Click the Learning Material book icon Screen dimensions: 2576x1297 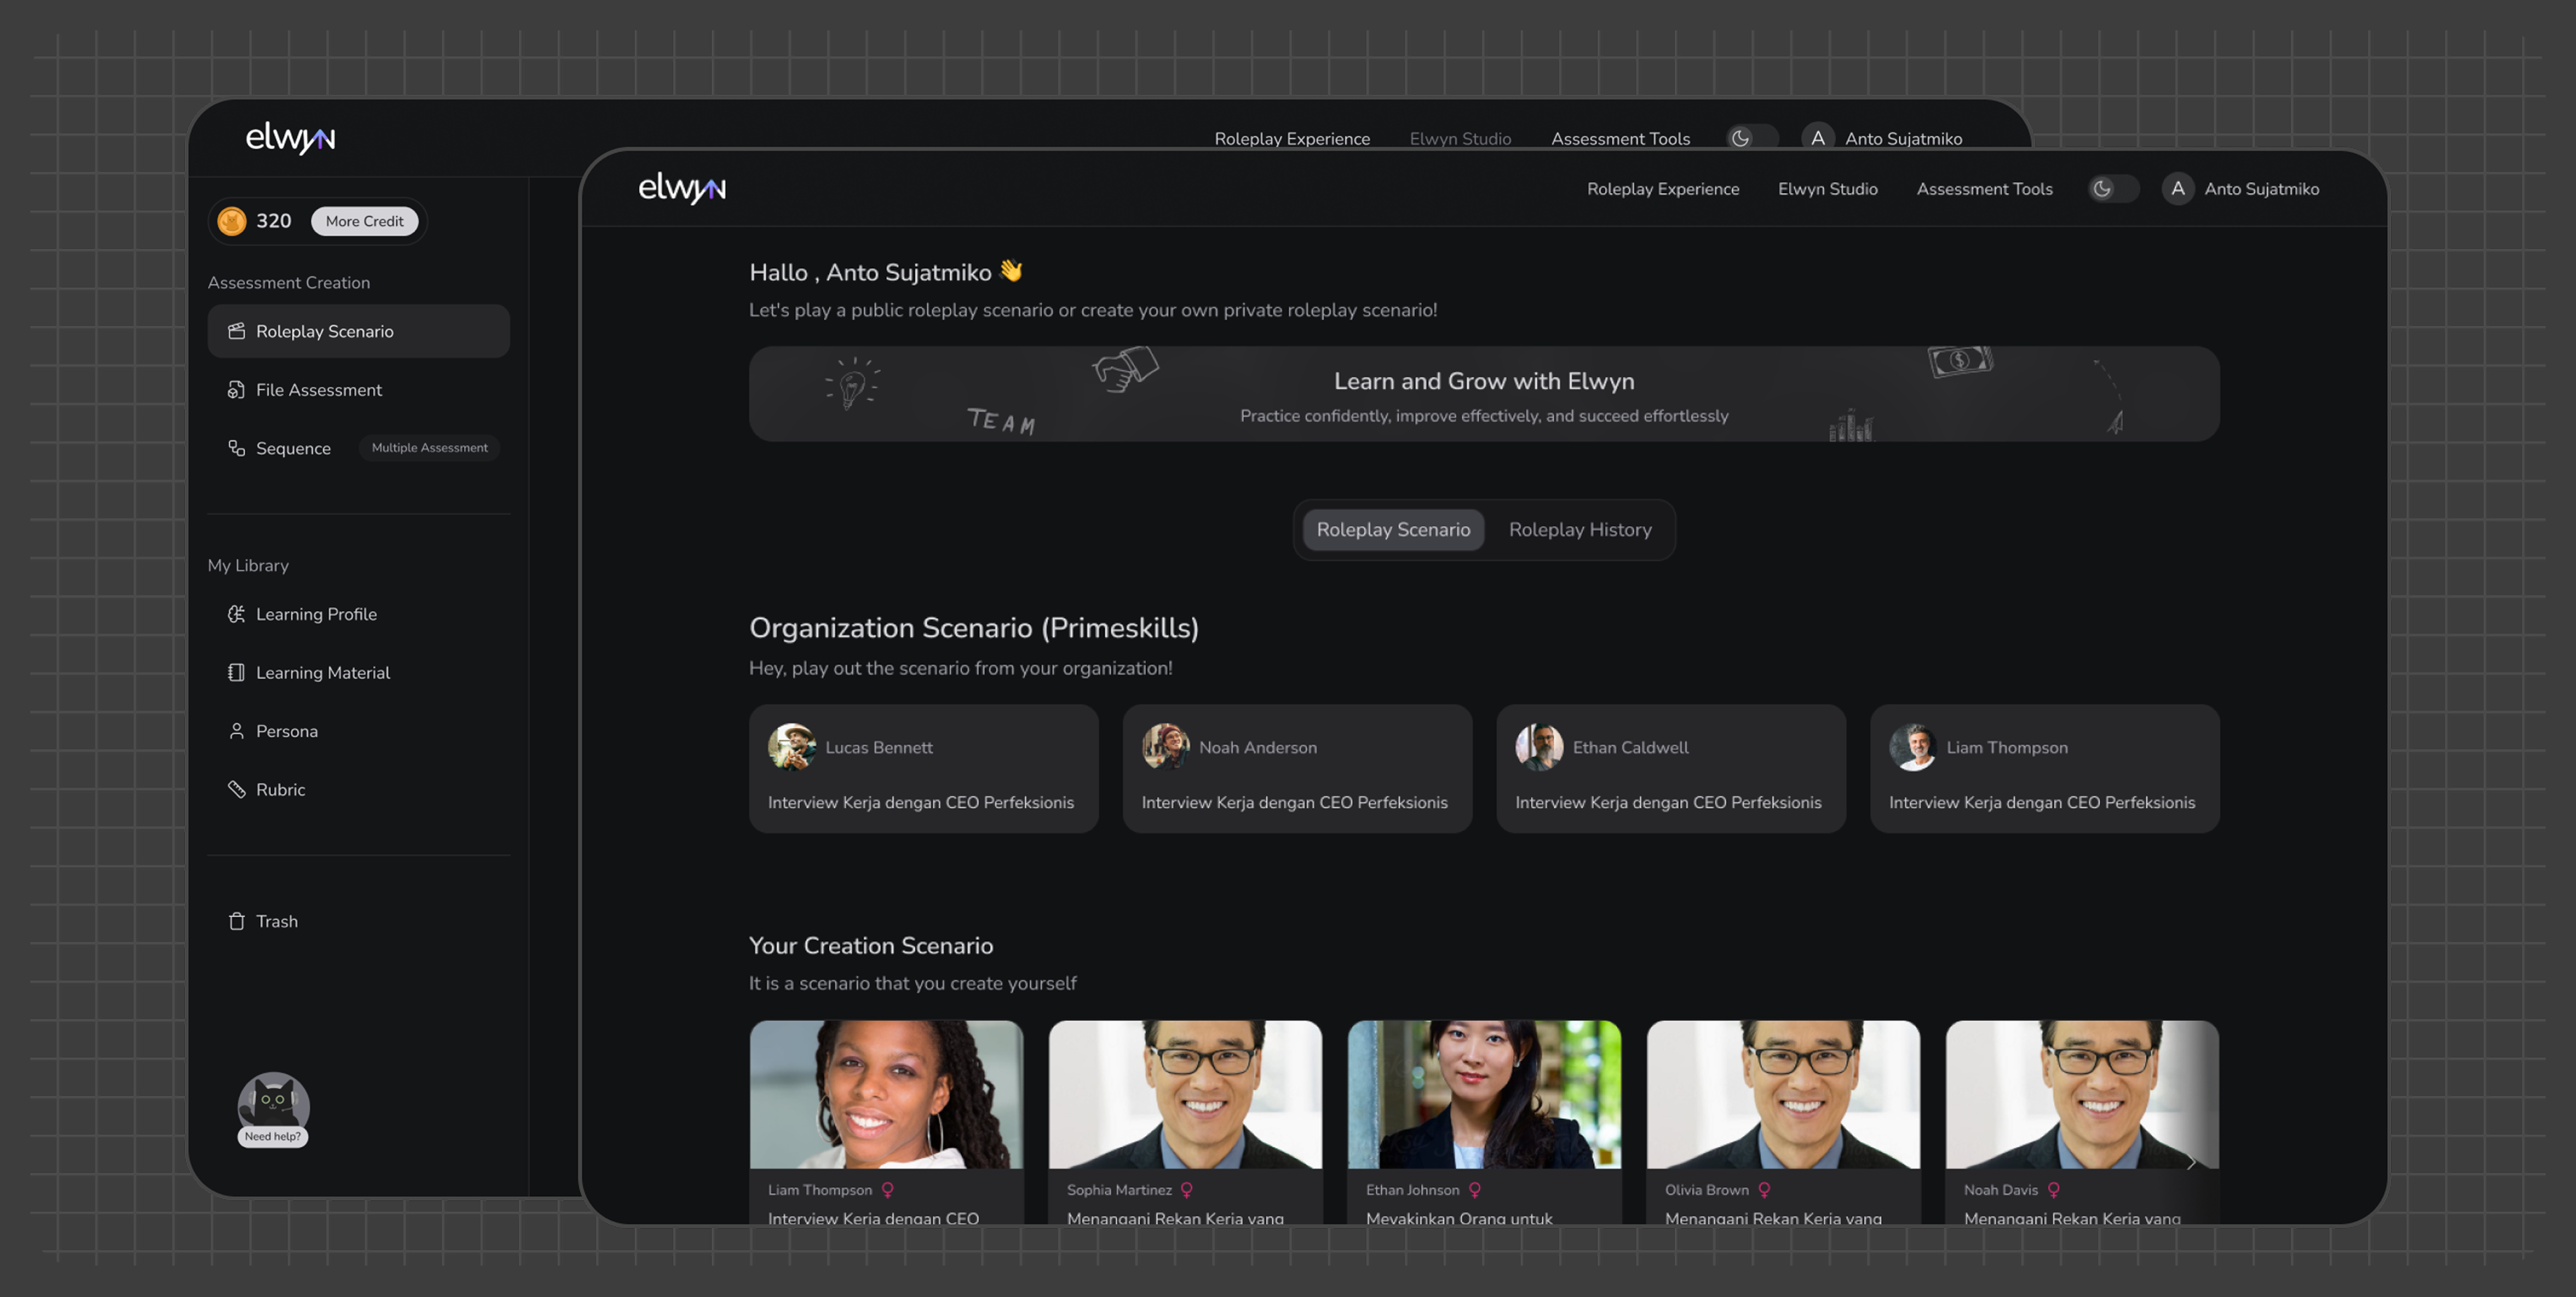(236, 672)
